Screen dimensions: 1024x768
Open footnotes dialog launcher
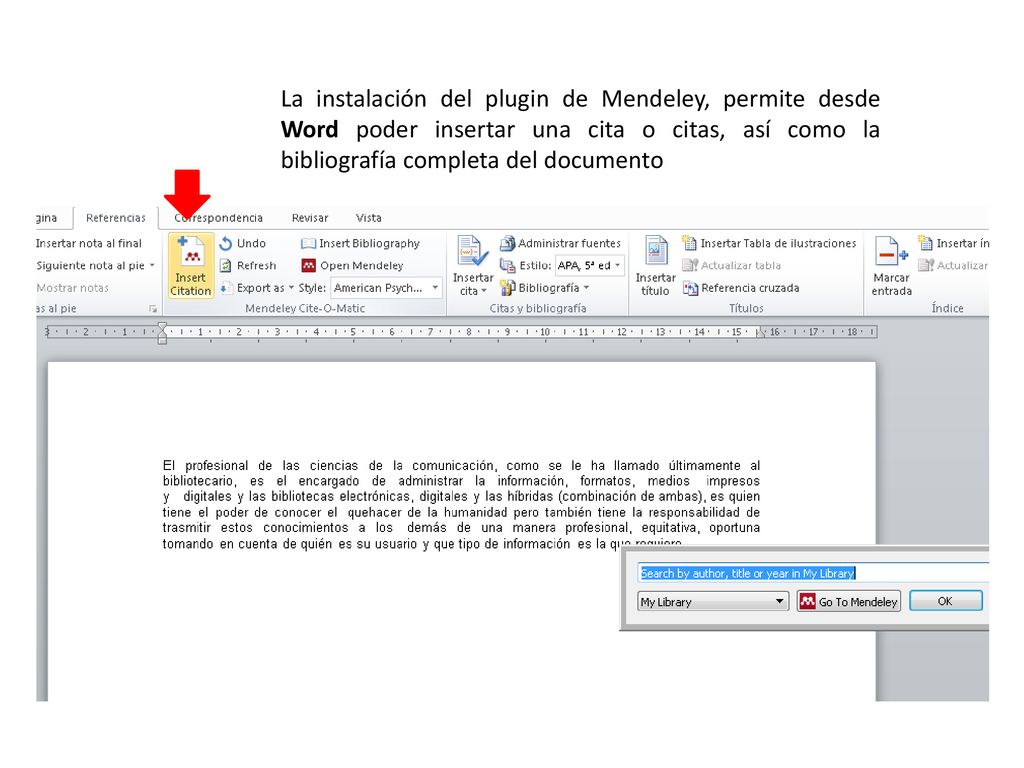click(153, 309)
